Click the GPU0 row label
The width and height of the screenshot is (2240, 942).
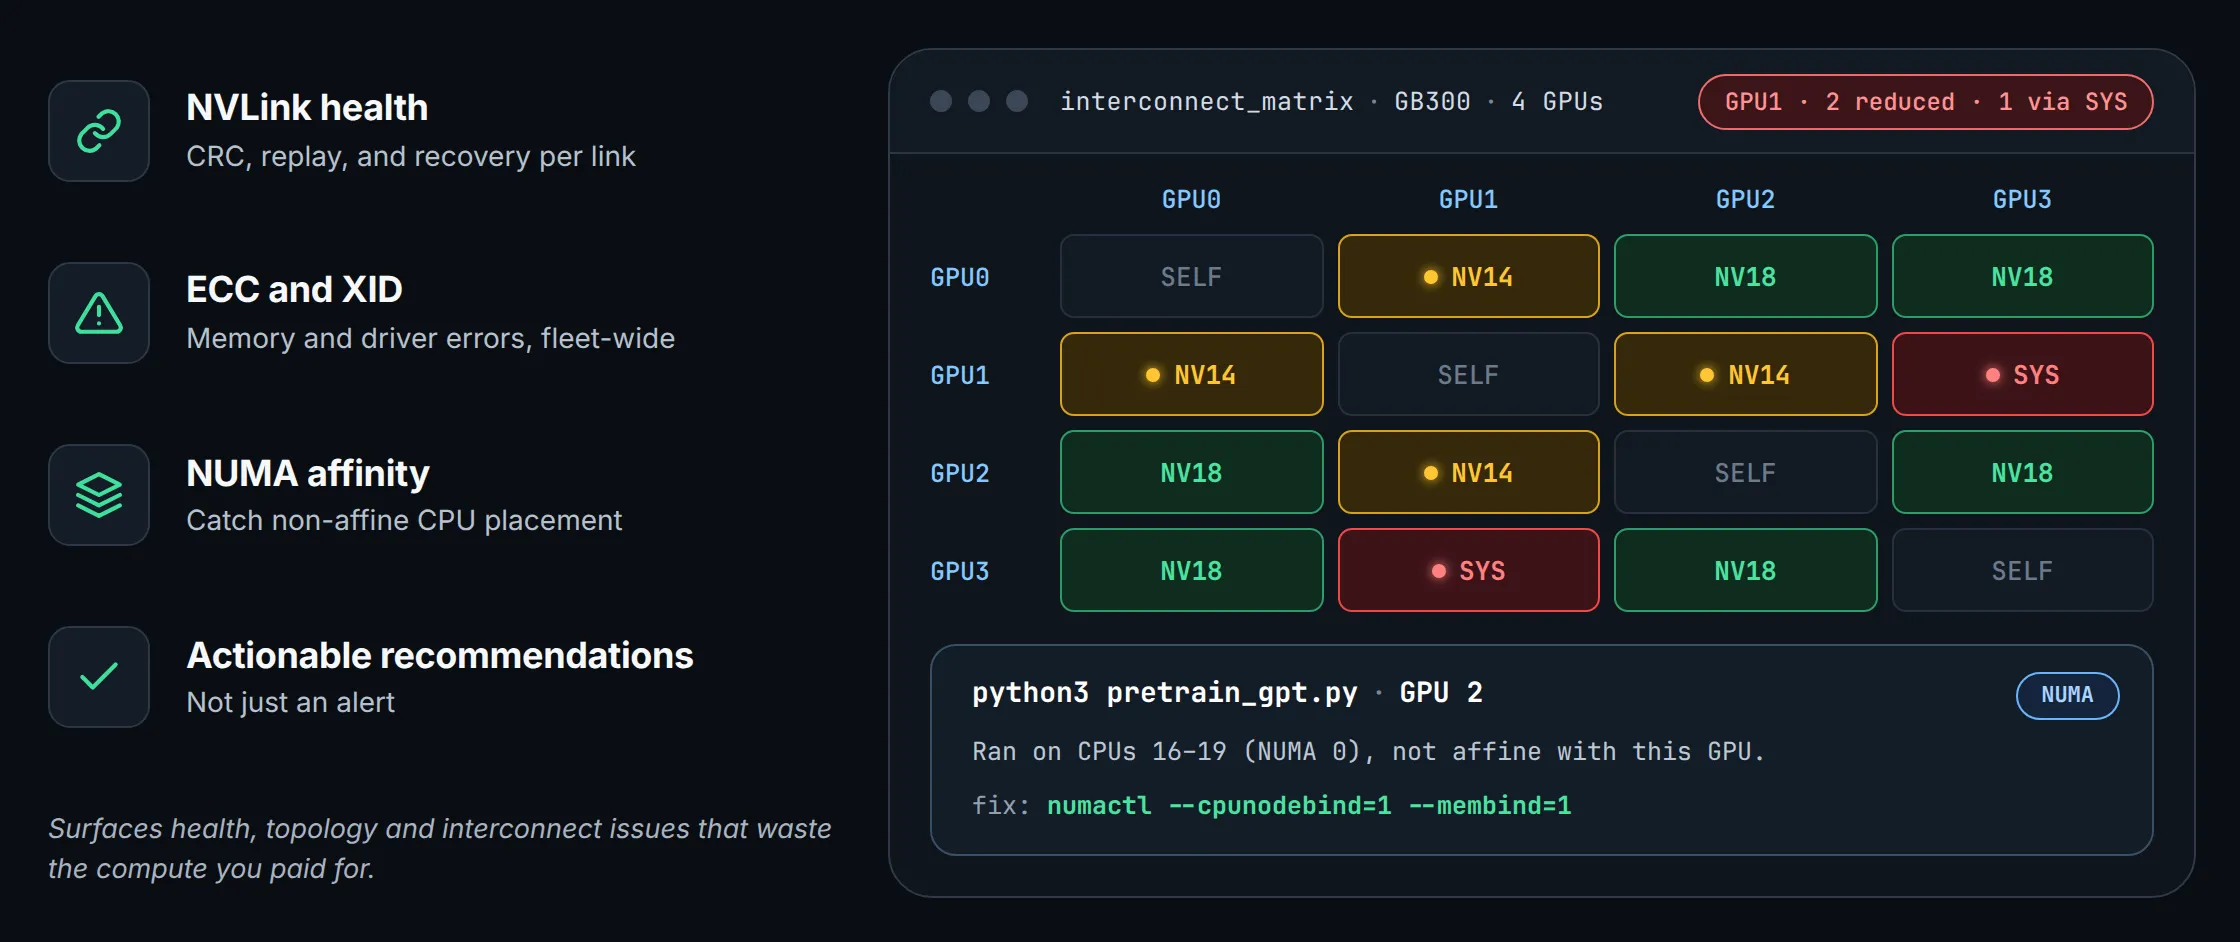[960, 277]
